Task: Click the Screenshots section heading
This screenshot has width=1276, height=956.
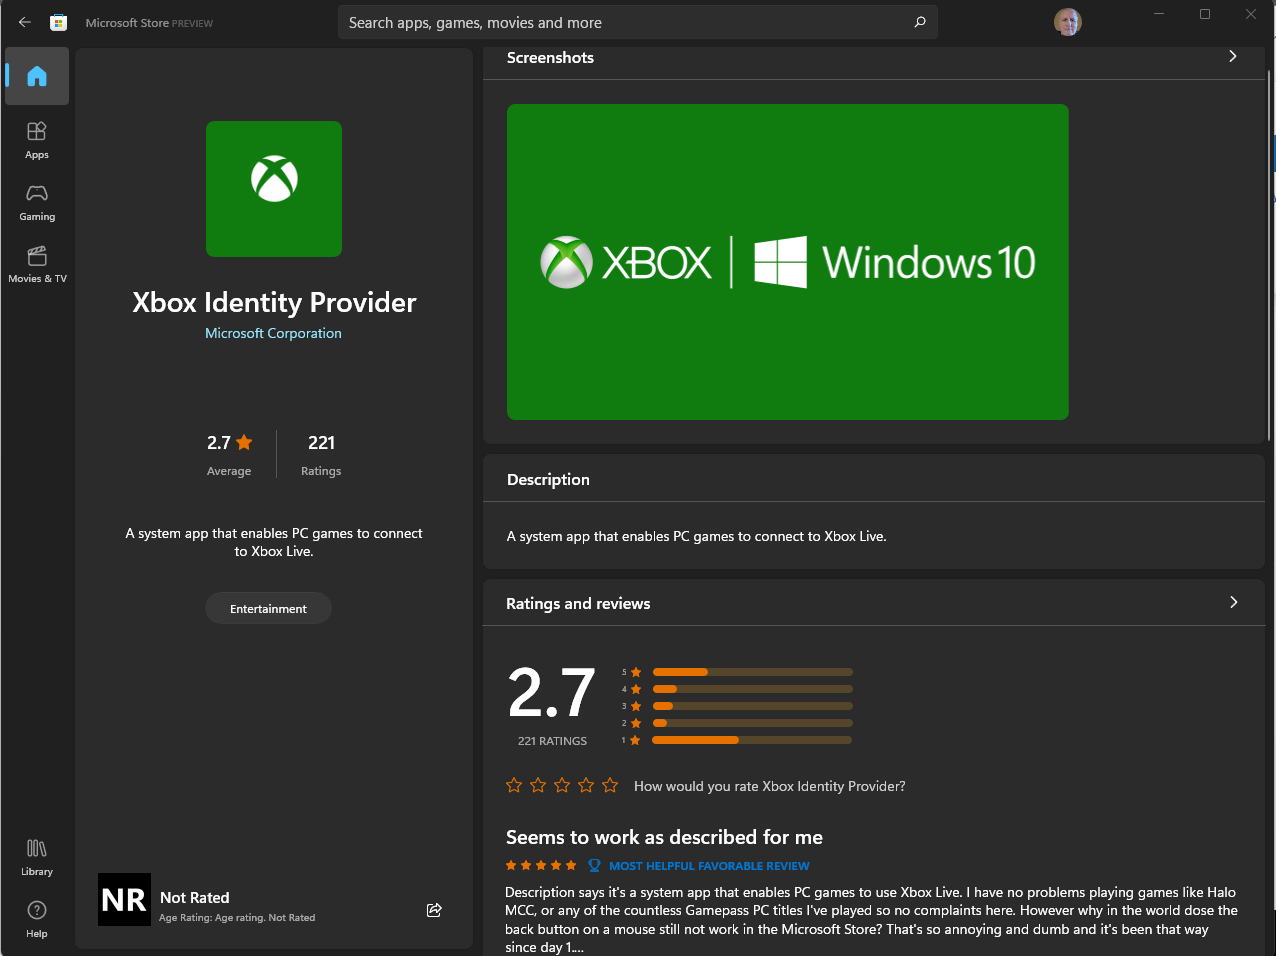Action: [x=550, y=58]
